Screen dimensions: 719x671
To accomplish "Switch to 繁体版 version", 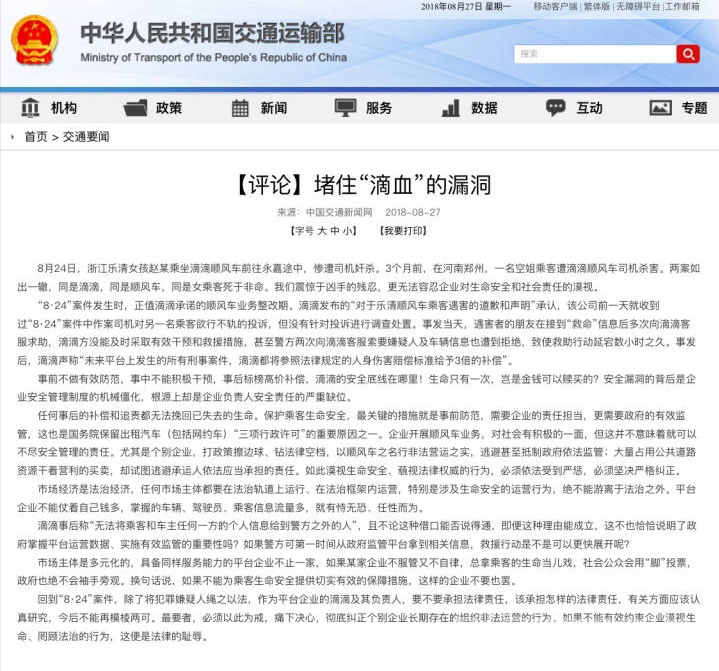I will click(597, 6).
